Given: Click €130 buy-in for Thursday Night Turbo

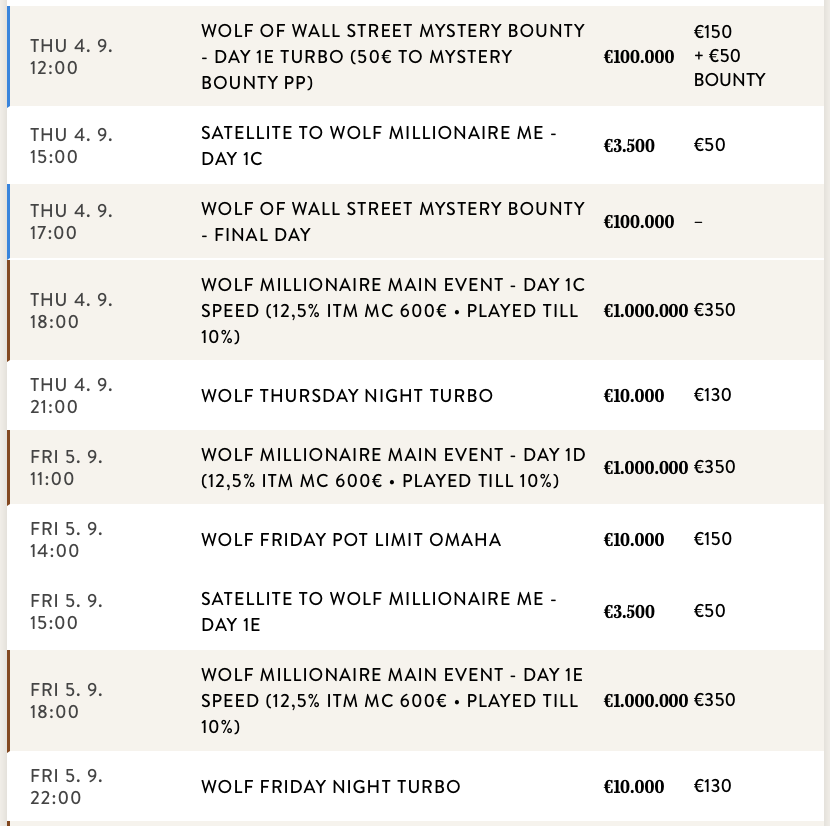Looking at the screenshot, I should coord(713,395).
